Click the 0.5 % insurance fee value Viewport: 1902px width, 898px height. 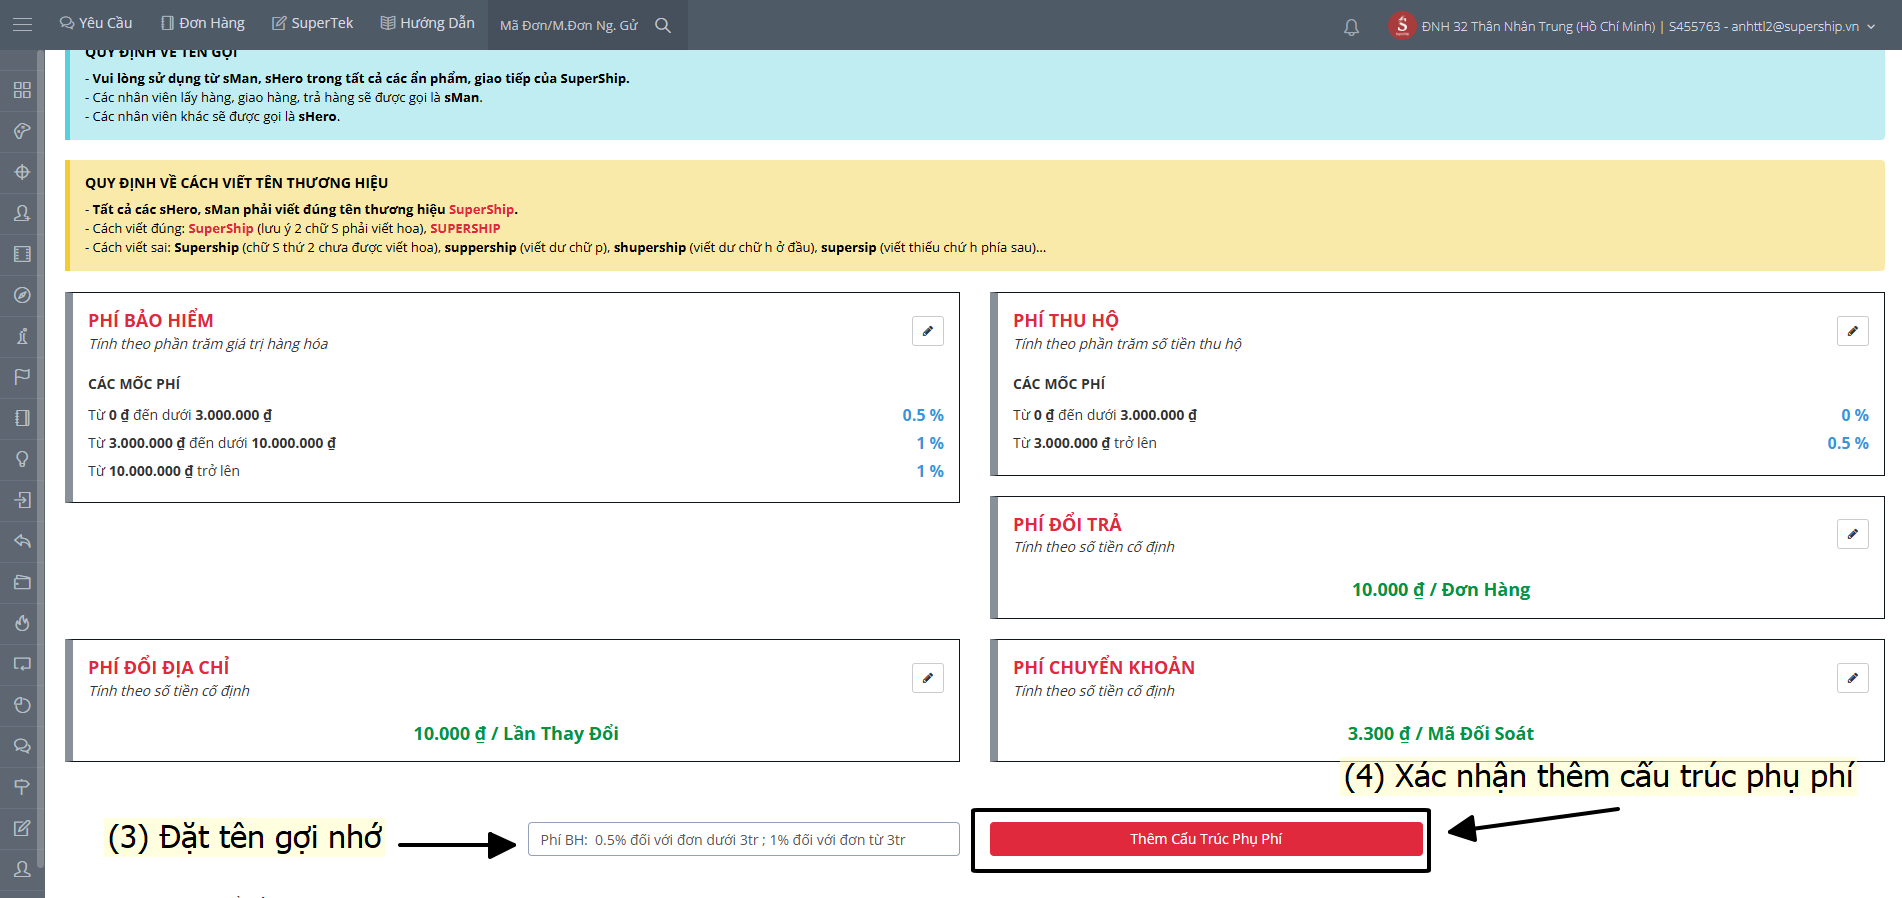[x=923, y=415]
